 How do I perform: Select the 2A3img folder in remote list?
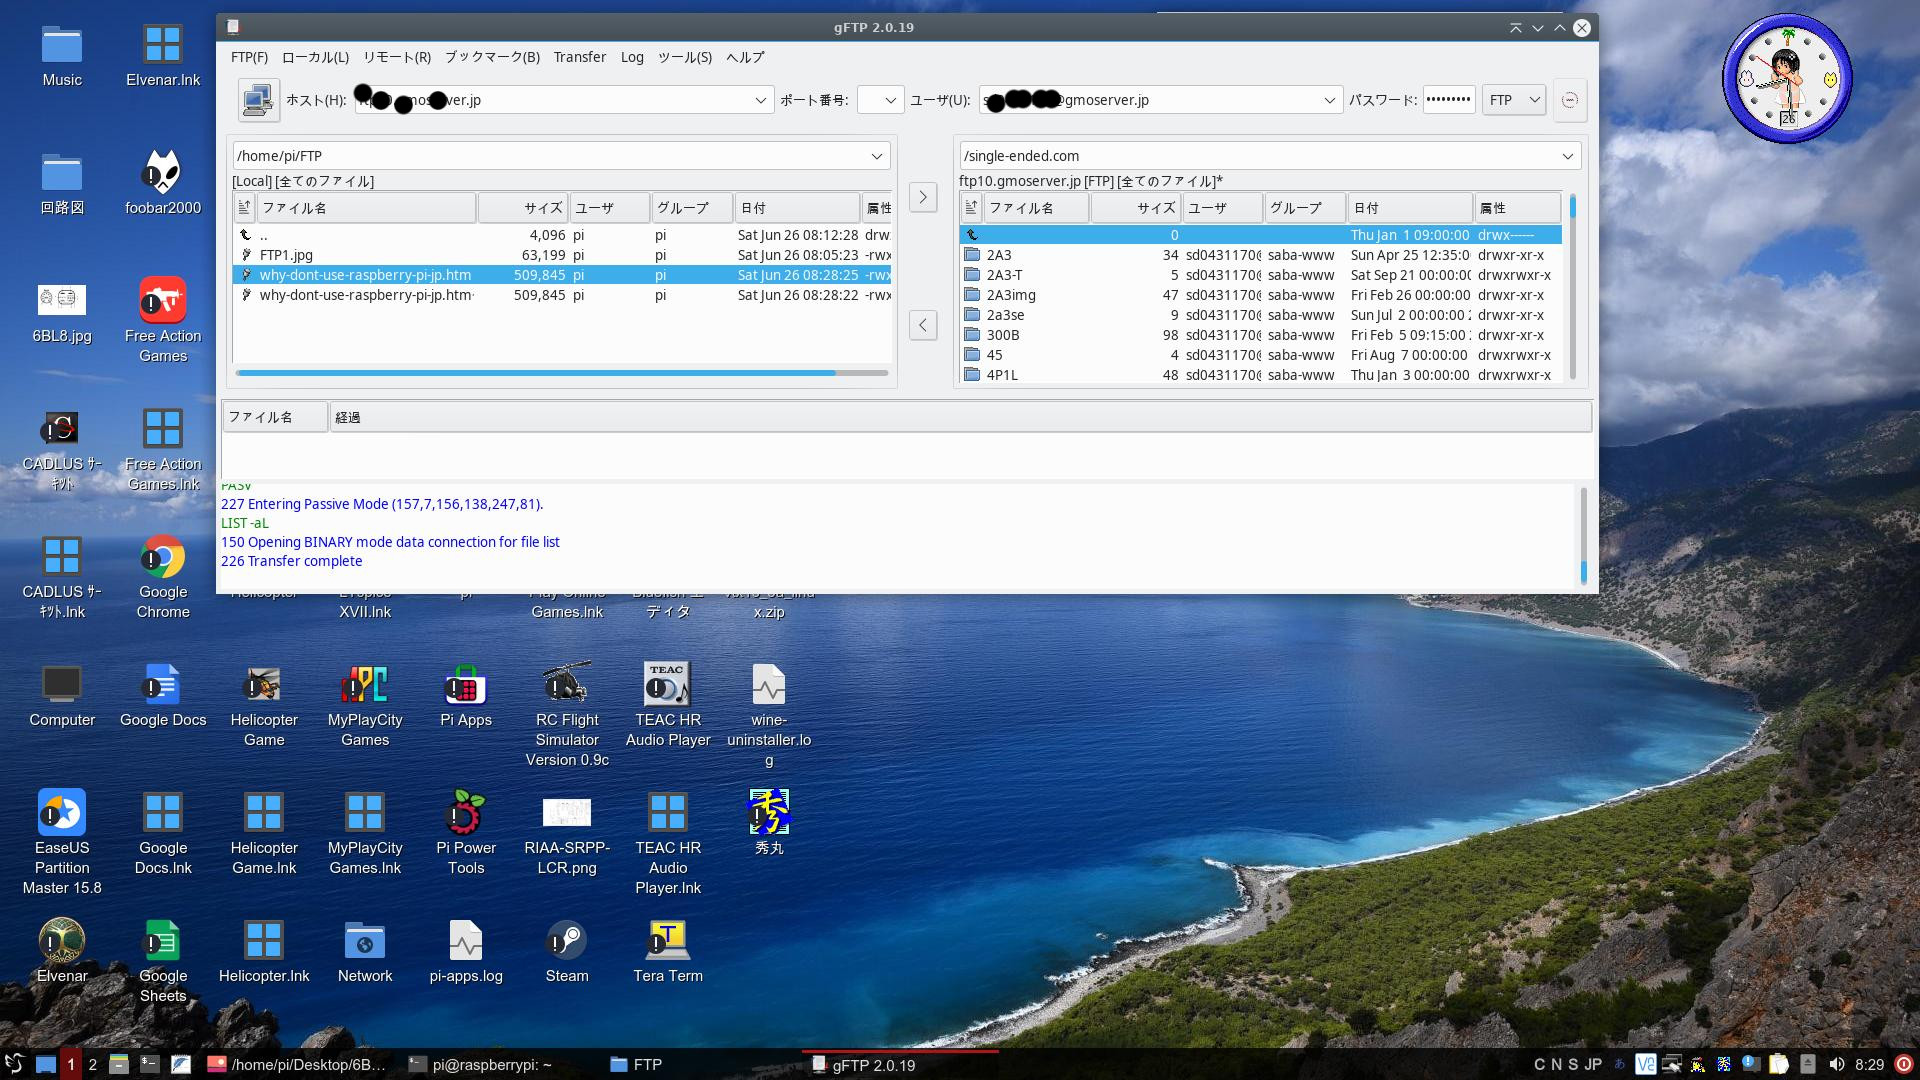pos(1011,295)
